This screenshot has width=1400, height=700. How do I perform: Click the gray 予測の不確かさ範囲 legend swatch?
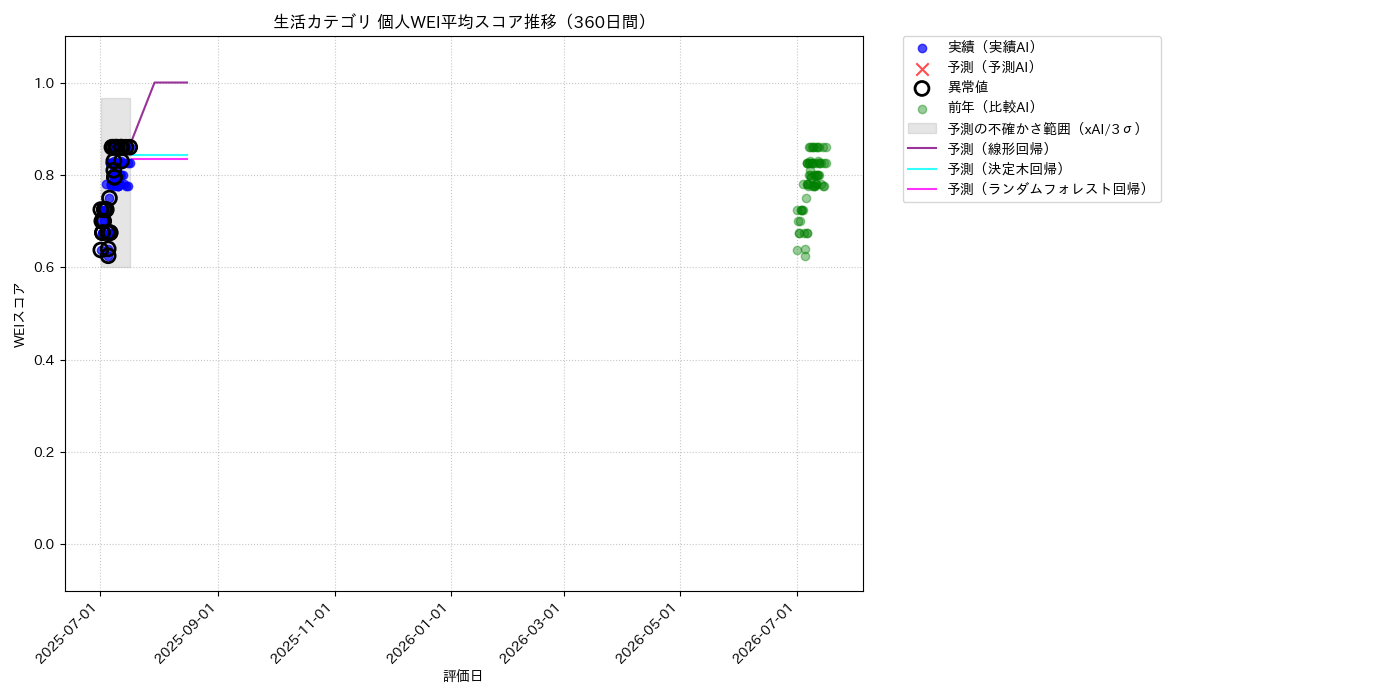pyautogui.click(x=922, y=129)
